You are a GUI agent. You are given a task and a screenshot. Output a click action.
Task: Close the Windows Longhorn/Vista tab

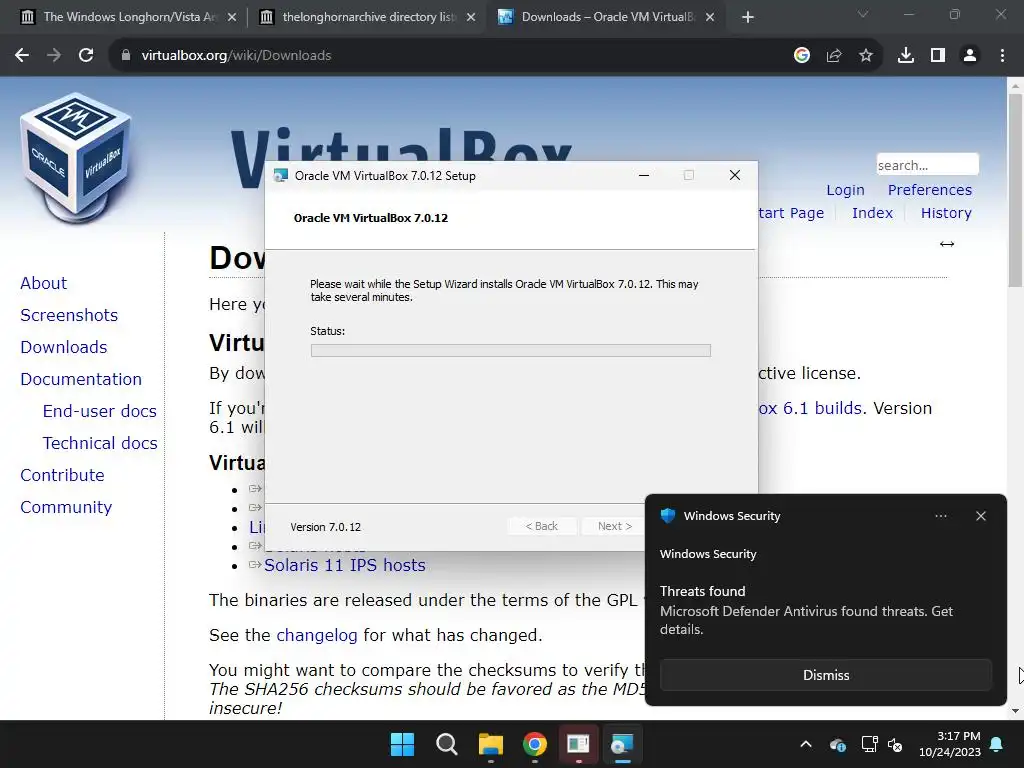pos(232,17)
